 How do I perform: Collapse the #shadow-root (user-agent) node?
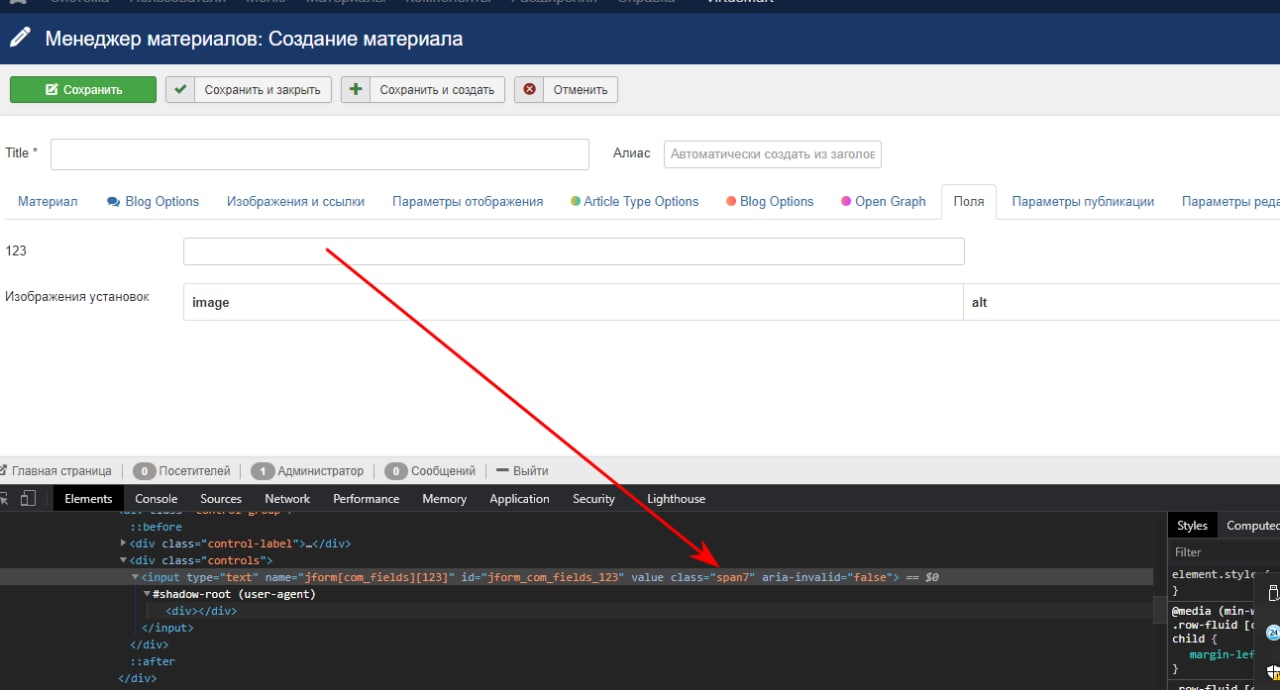point(147,594)
